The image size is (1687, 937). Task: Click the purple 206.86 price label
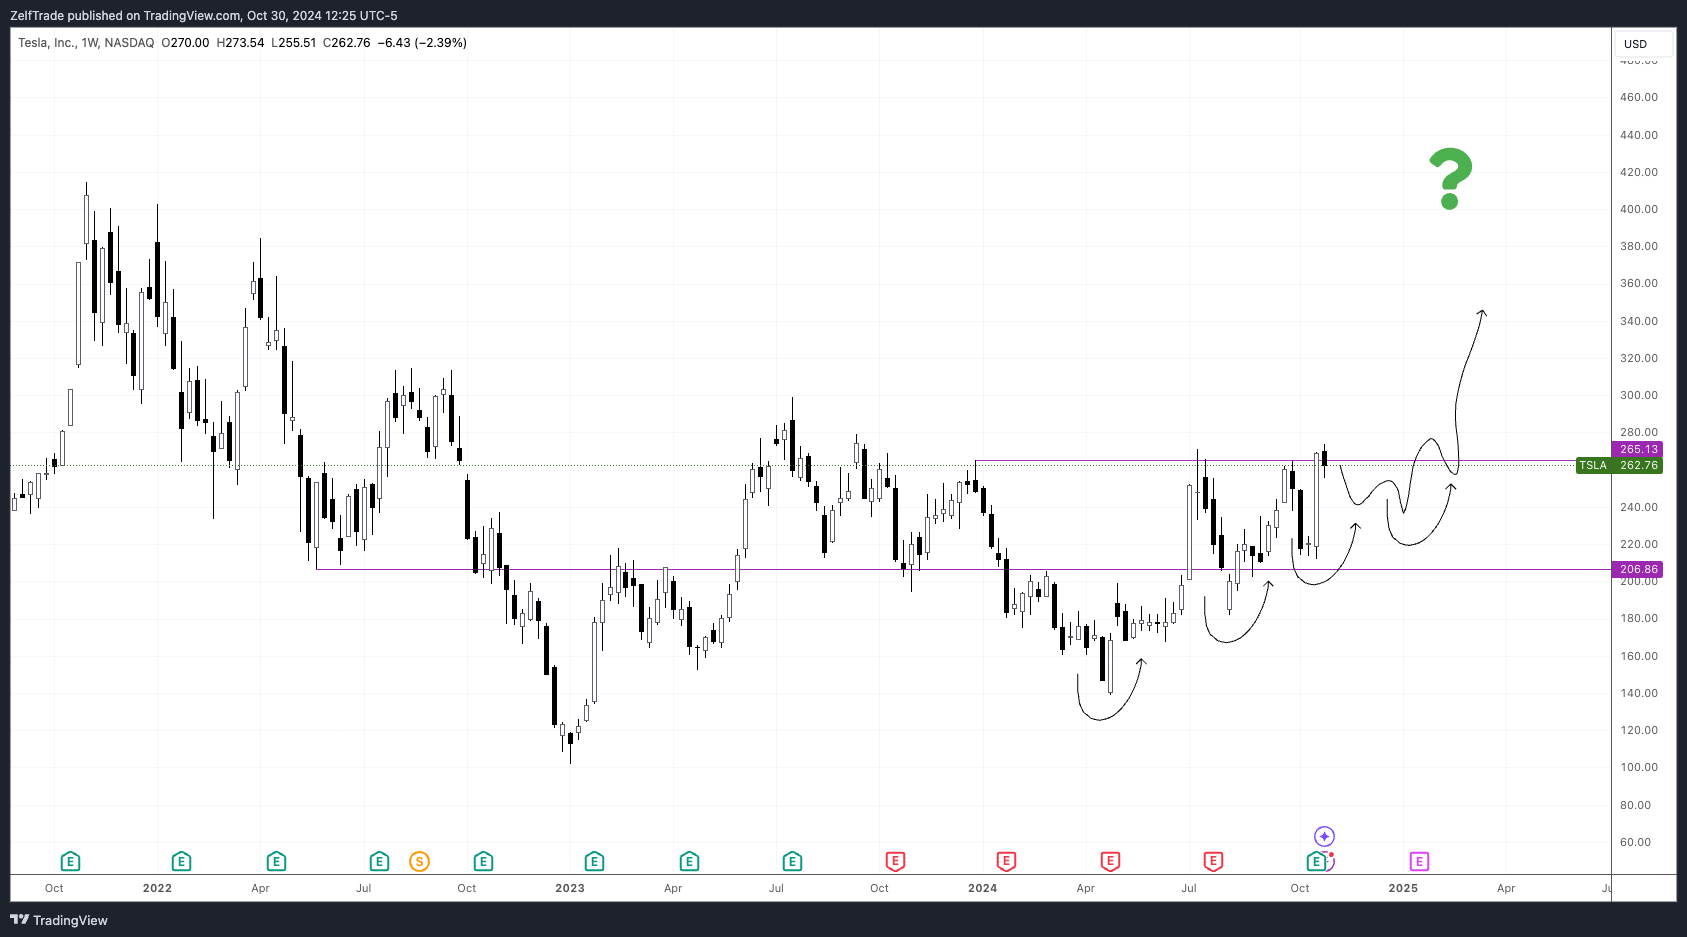1638,569
